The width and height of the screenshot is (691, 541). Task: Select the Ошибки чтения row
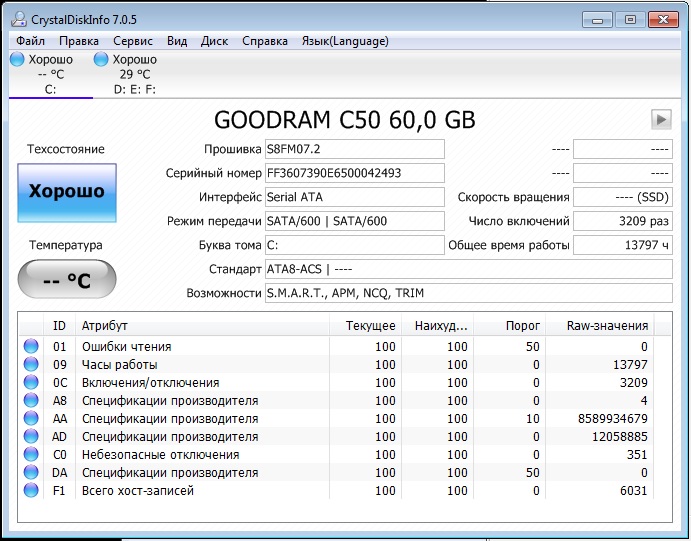click(337, 347)
